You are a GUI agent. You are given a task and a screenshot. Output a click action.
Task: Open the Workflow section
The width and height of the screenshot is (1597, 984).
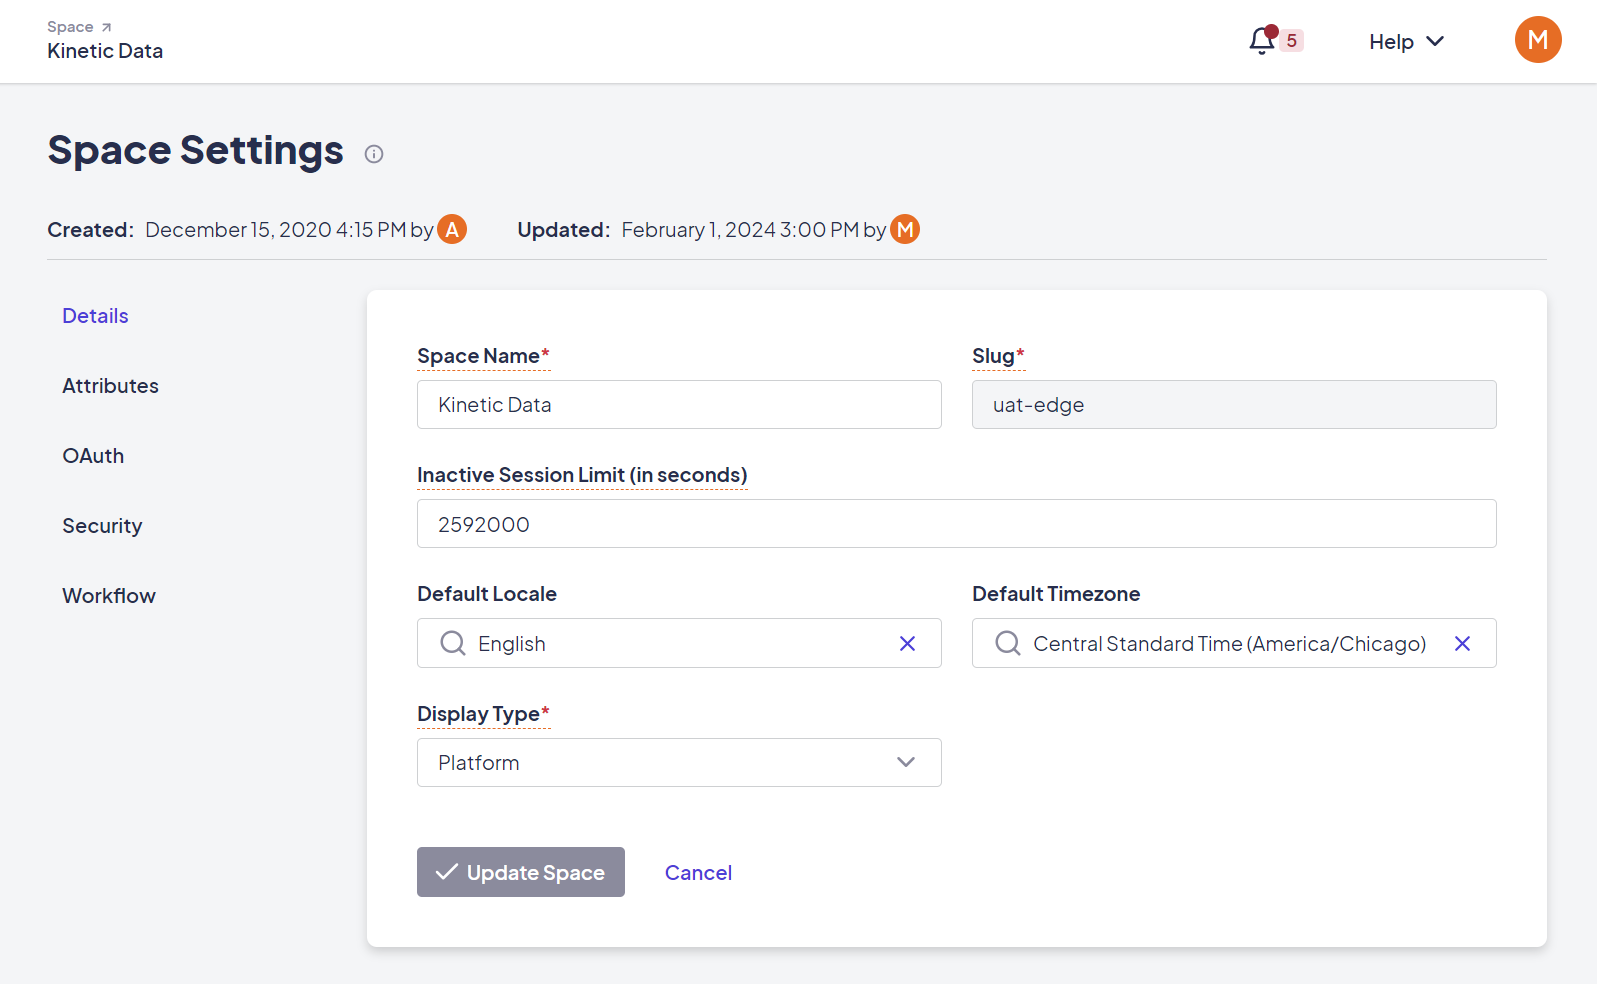click(109, 596)
